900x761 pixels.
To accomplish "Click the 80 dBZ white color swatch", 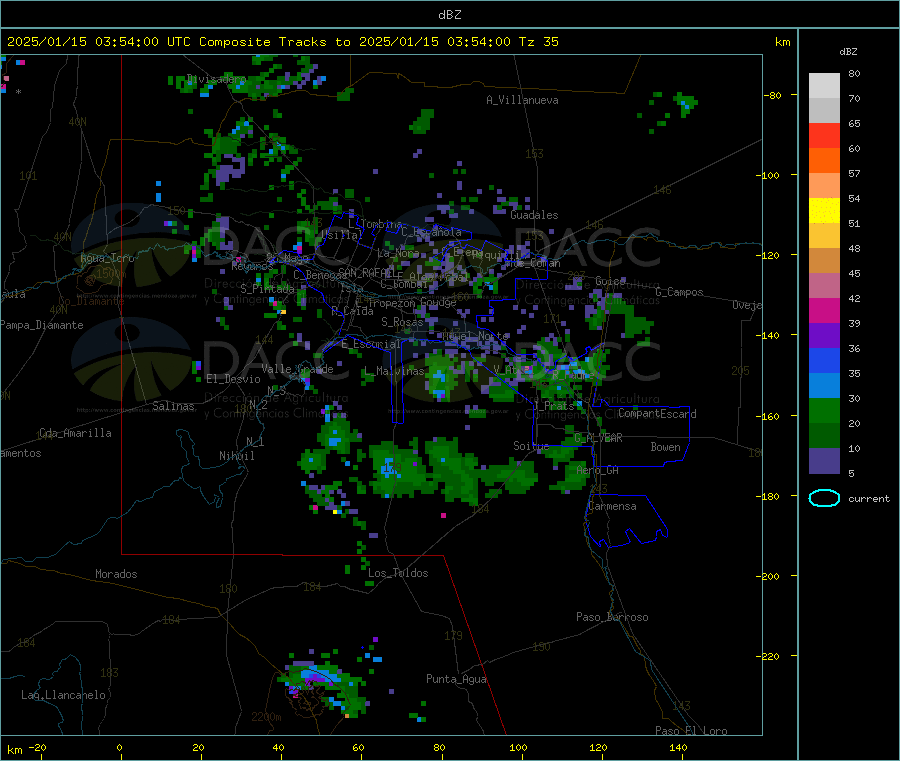I will click(824, 86).
